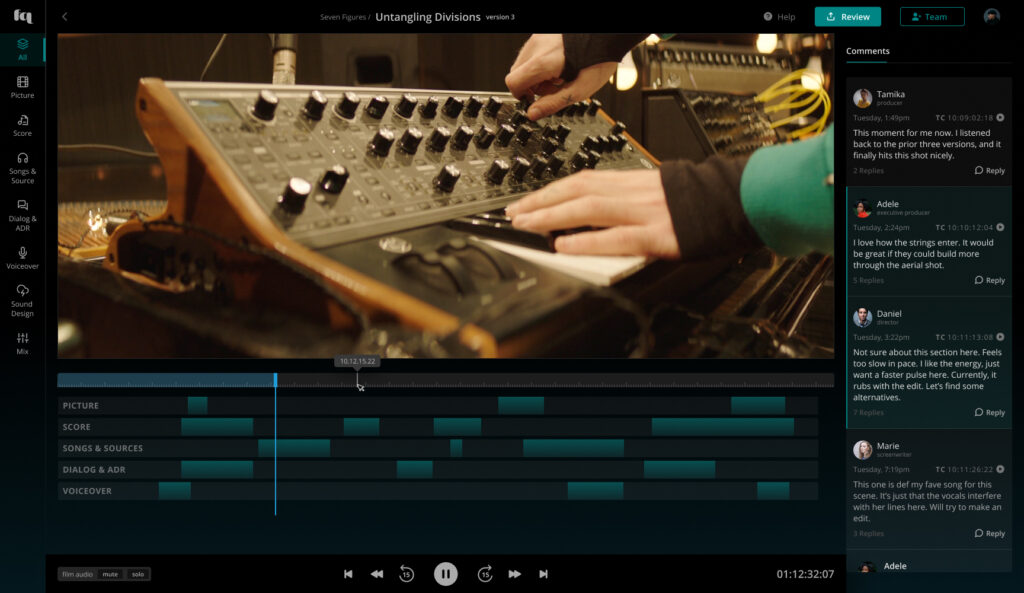
Task: Click the Team button
Action: (931, 17)
